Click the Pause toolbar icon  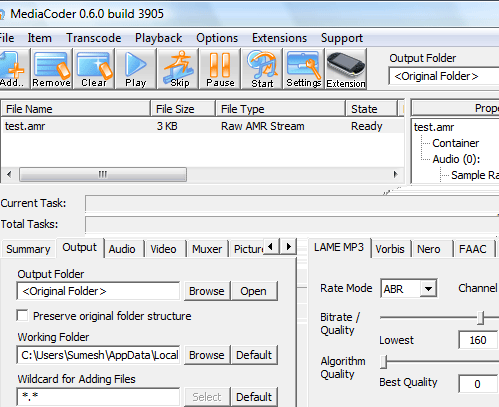pyautogui.click(x=220, y=69)
